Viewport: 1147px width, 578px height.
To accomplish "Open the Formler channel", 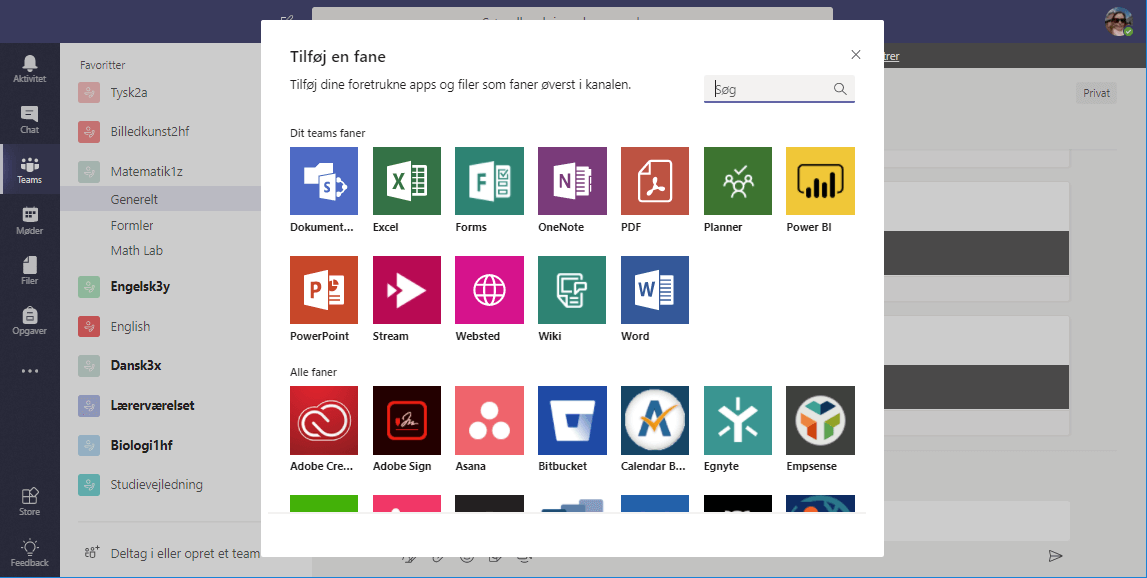I will (x=132, y=225).
